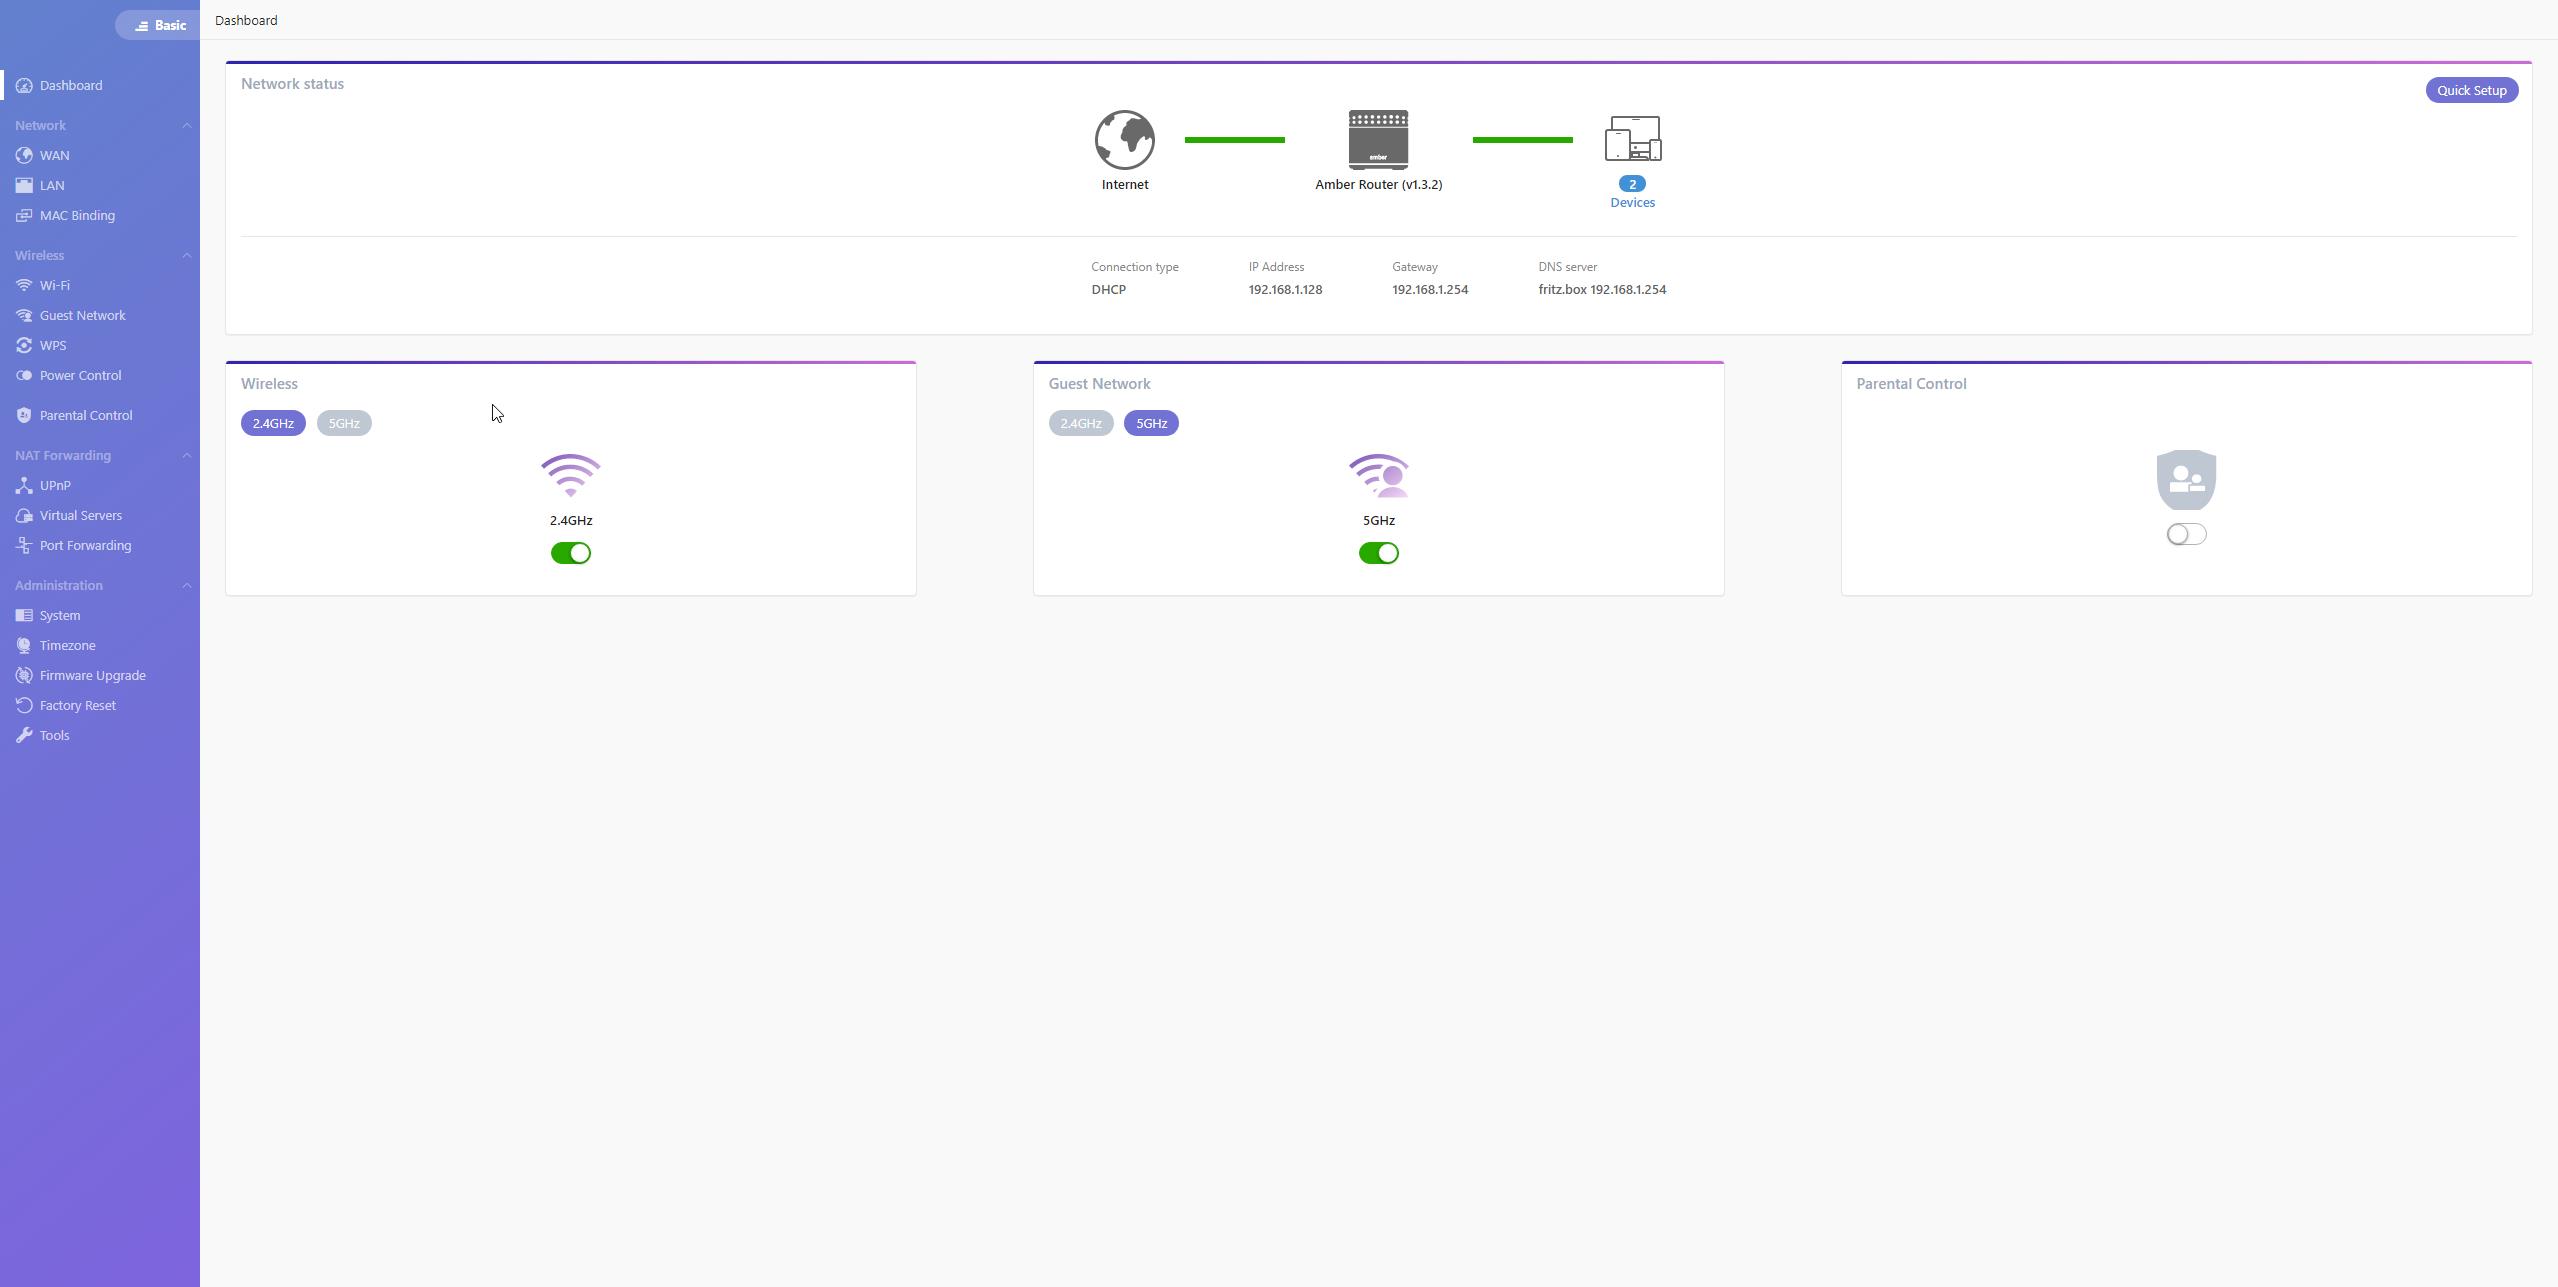Screen dimensions: 2558x1287
Task: Click the Amber Router device icon
Action: pos(1378,140)
